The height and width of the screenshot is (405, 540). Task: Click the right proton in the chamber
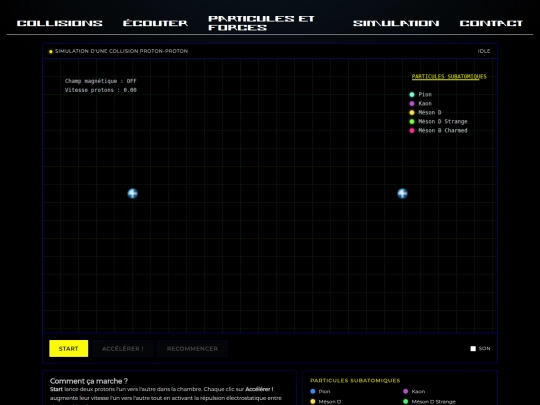(402, 194)
